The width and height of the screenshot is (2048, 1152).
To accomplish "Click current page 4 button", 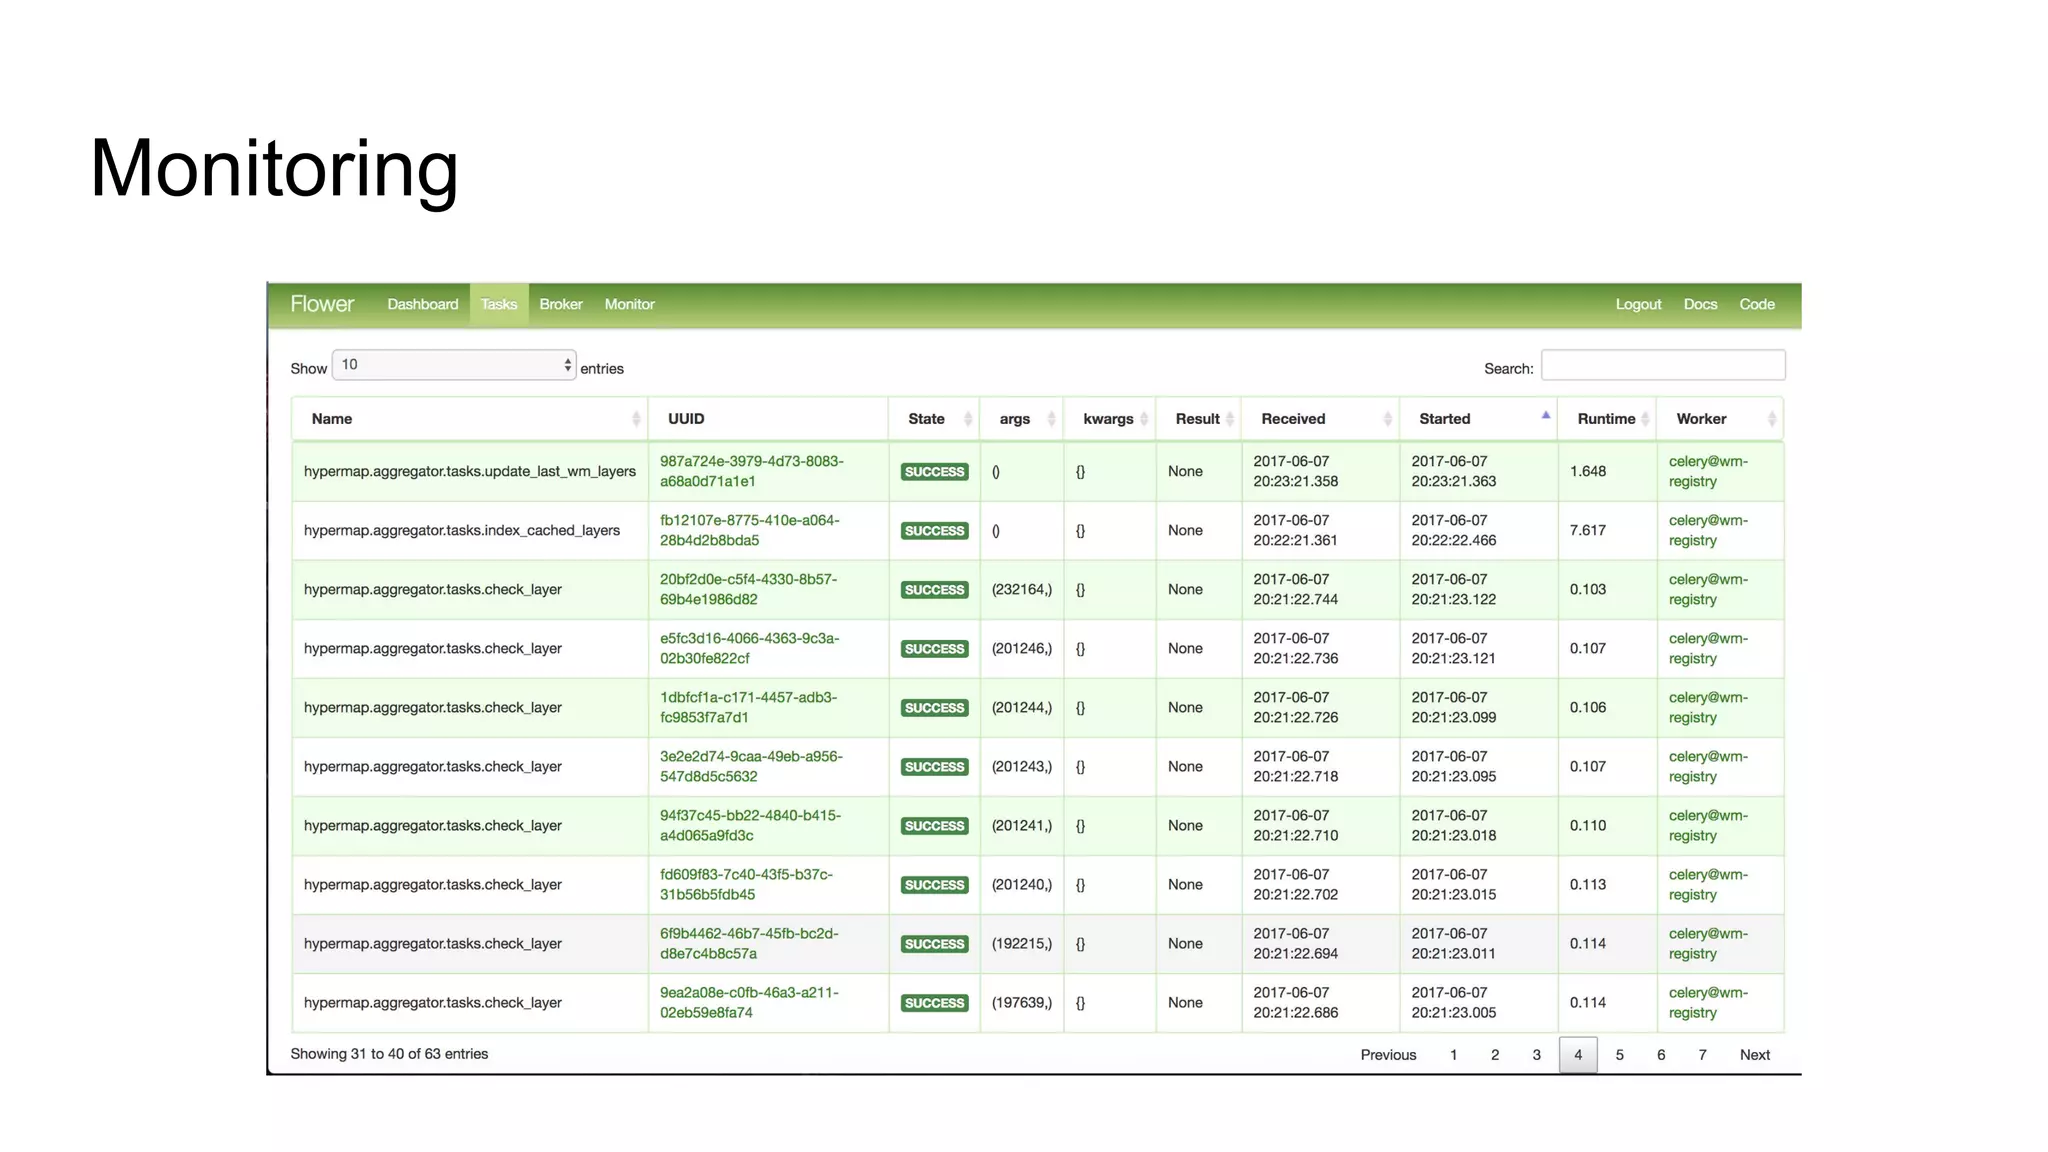I will [x=1578, y=1055].
